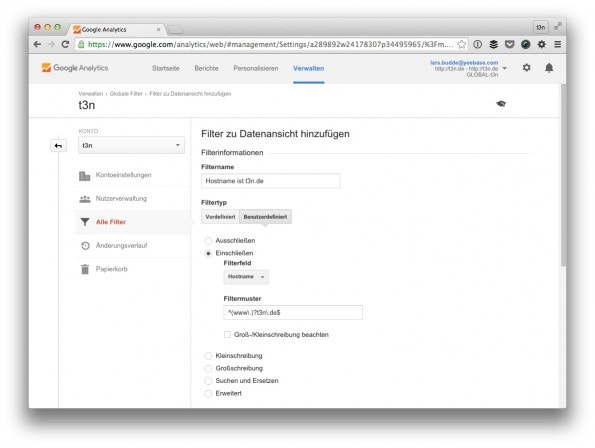Click the funnel icon for Alle Filter
The width and height of the screenshot is (595, 448).
click(x=85, y=222)
